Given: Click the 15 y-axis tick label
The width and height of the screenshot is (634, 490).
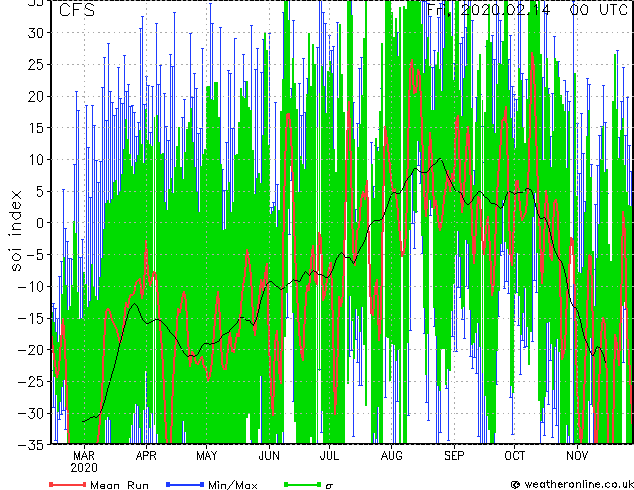Looking at the screenshot, I should coord(36,128).
